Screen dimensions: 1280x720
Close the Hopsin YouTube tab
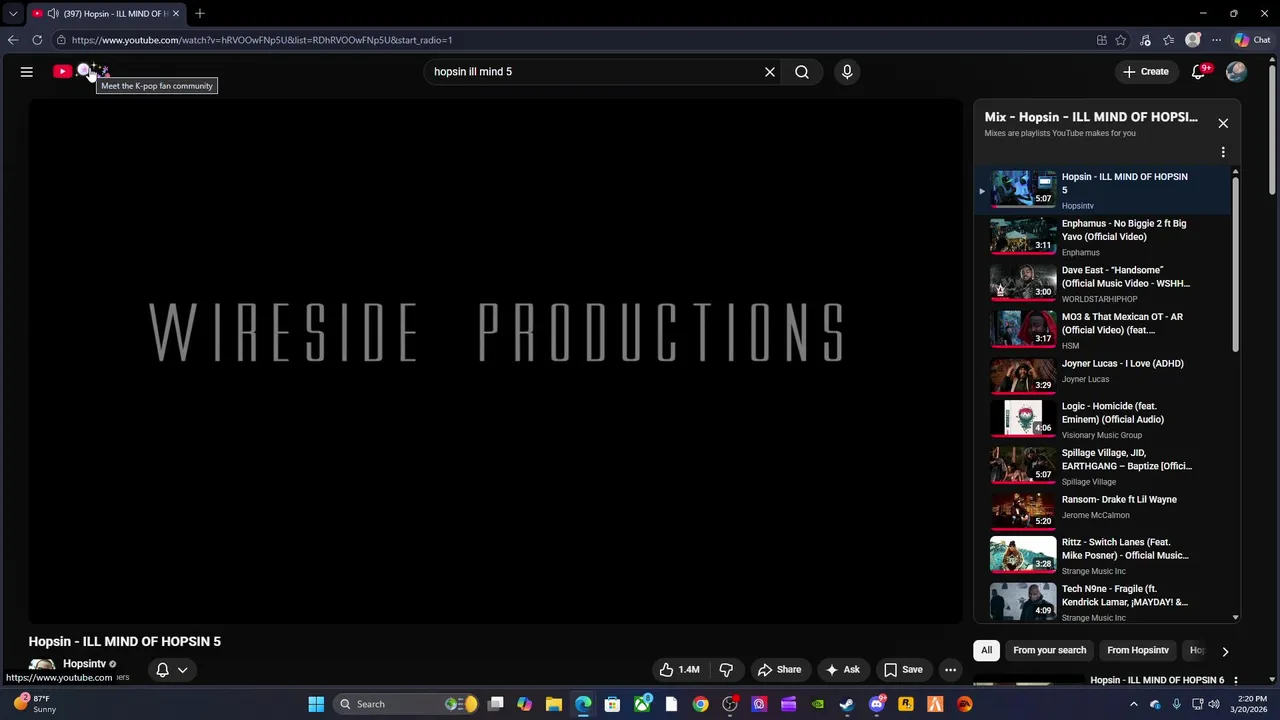point(175,13)
